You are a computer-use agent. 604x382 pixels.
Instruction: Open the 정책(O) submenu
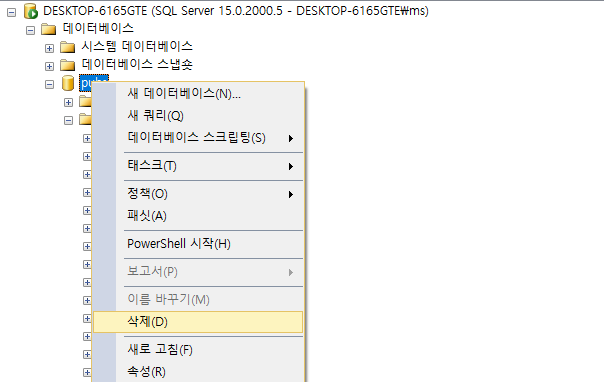198,194
